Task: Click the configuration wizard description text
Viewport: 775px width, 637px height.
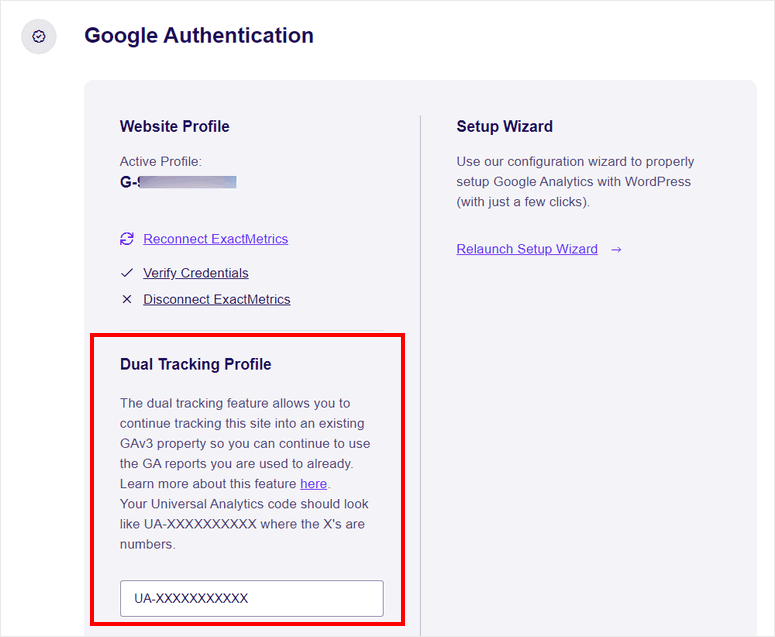Action: pyautogui.click(x=575, y=181)
